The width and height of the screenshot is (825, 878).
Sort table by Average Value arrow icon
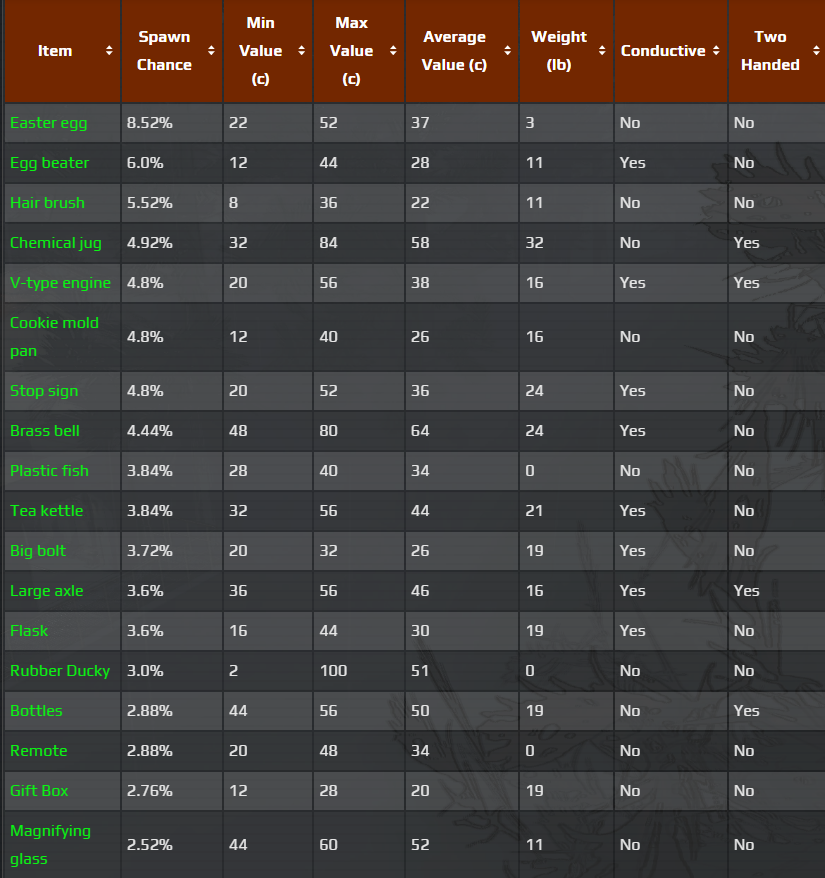[508, 51]
